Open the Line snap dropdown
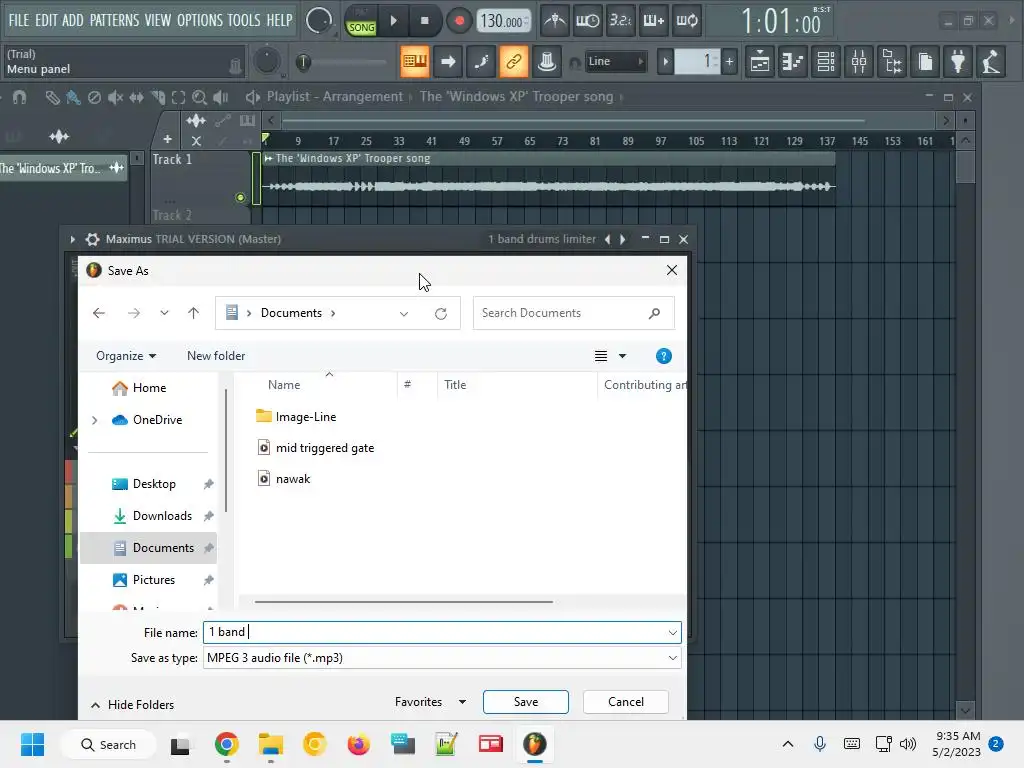The image size is (1024, 768). point(615,61)
